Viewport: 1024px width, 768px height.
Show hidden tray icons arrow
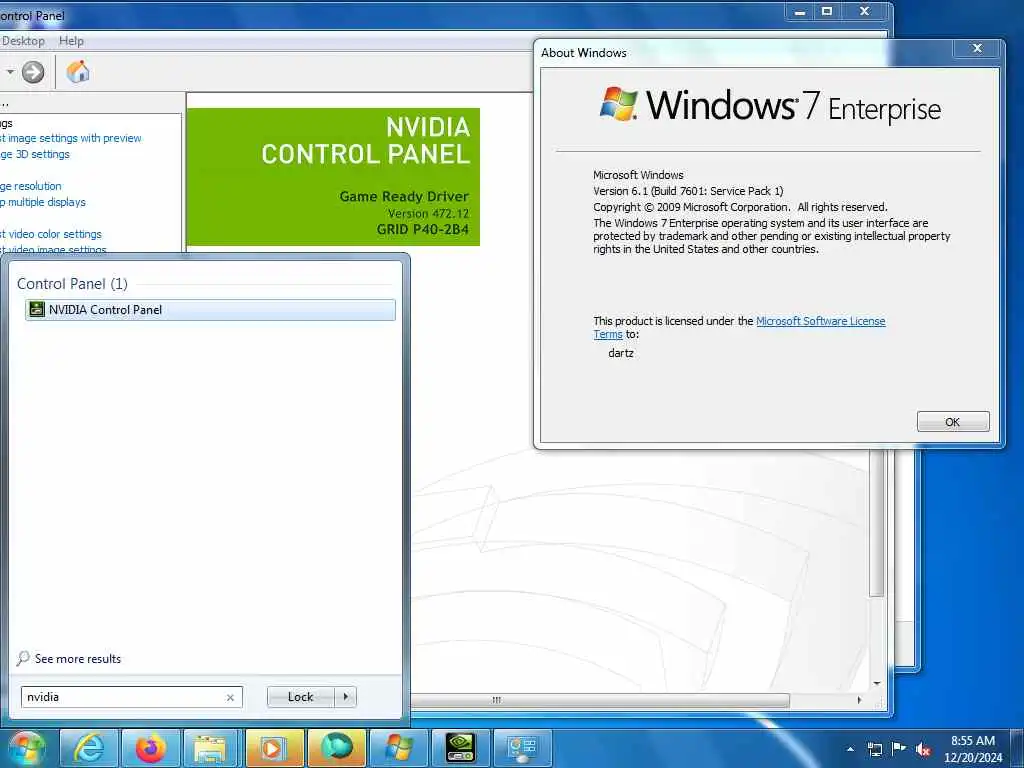pos(850,749)
